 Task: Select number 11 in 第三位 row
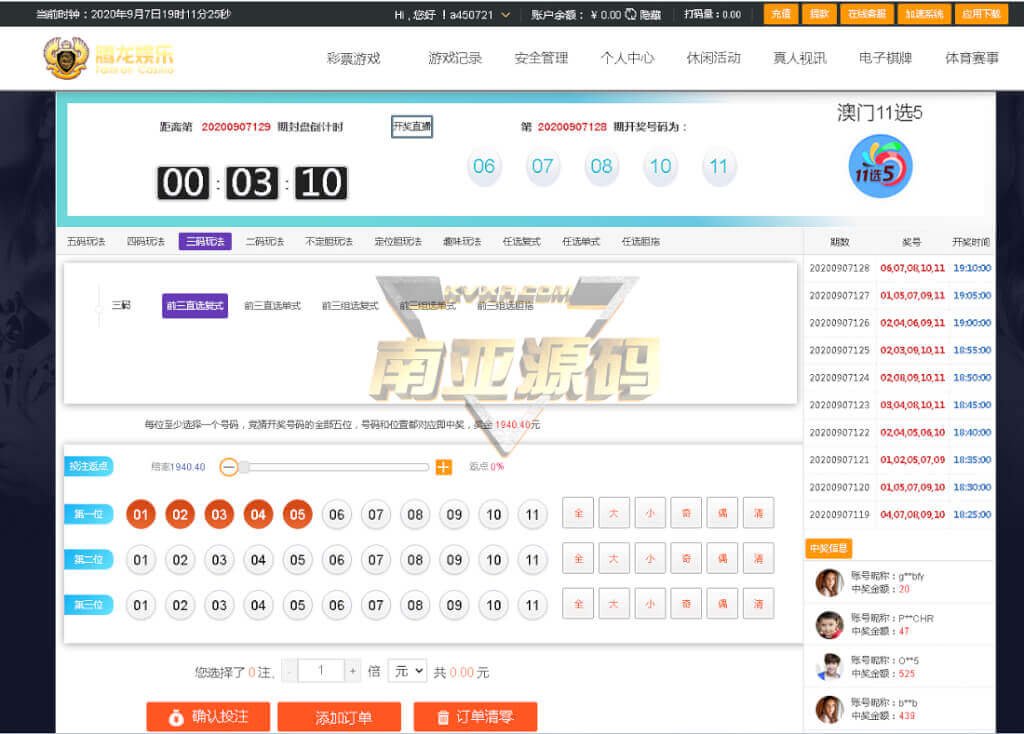532,605
